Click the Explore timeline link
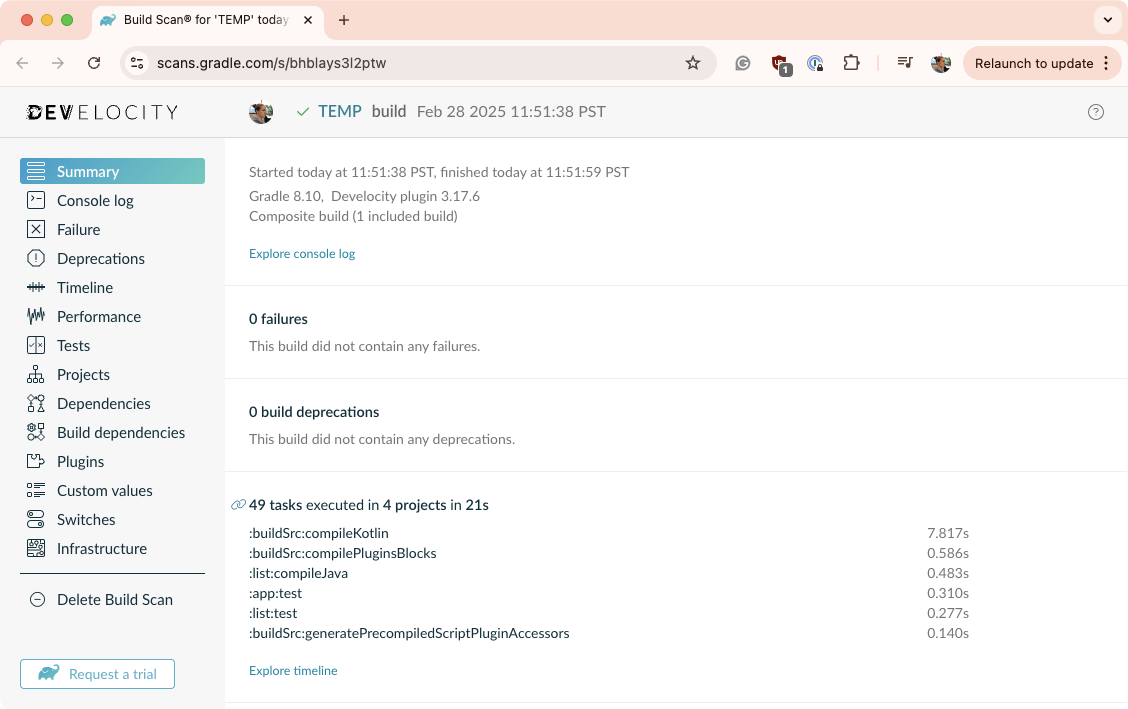 [293, 671]
